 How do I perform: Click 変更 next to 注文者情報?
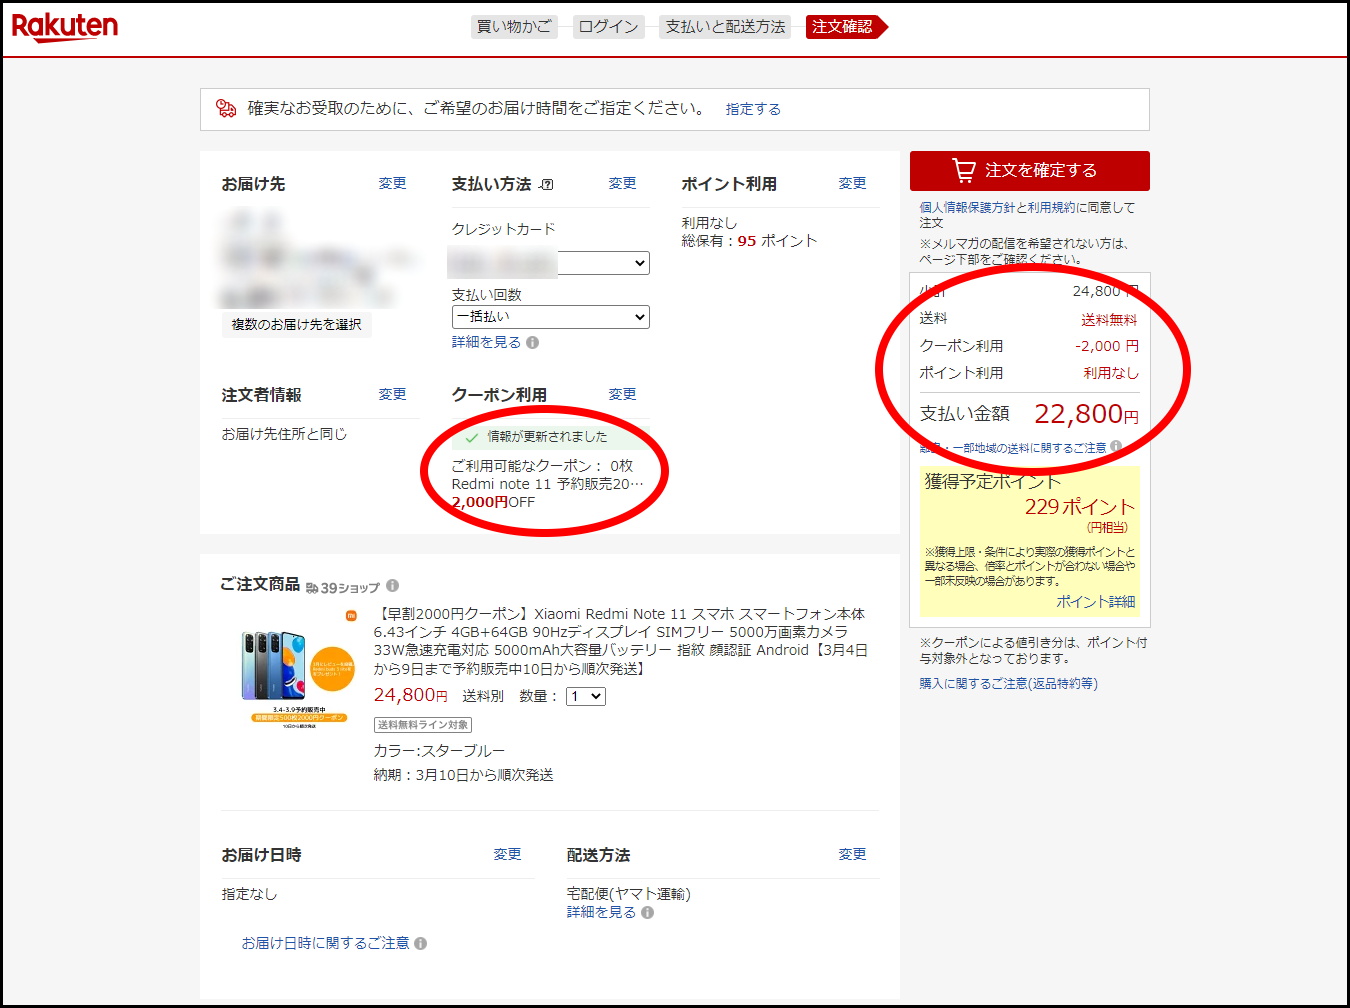[392, 394]
